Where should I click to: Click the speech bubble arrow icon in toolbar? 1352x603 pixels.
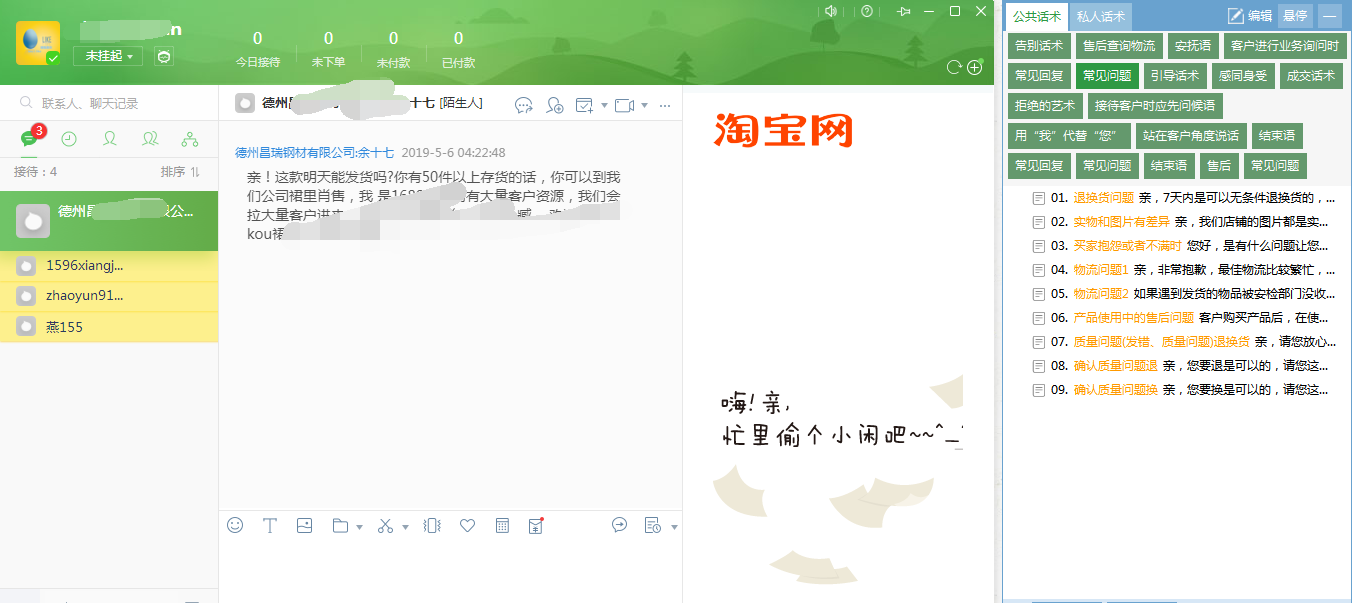pos(619,525)
